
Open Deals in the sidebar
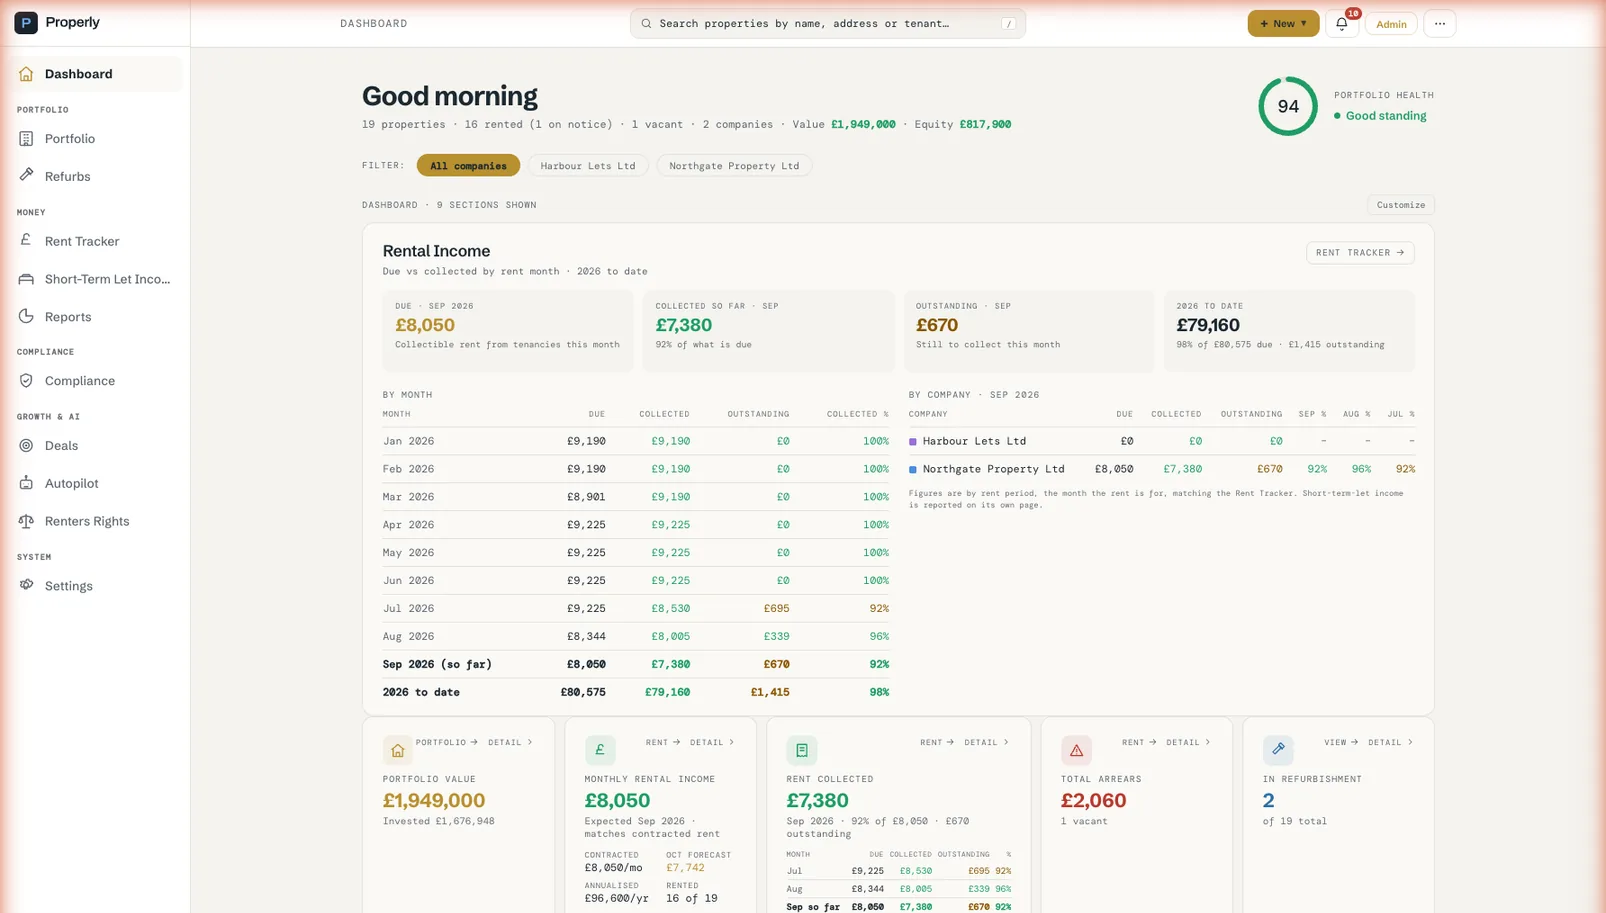97,446
